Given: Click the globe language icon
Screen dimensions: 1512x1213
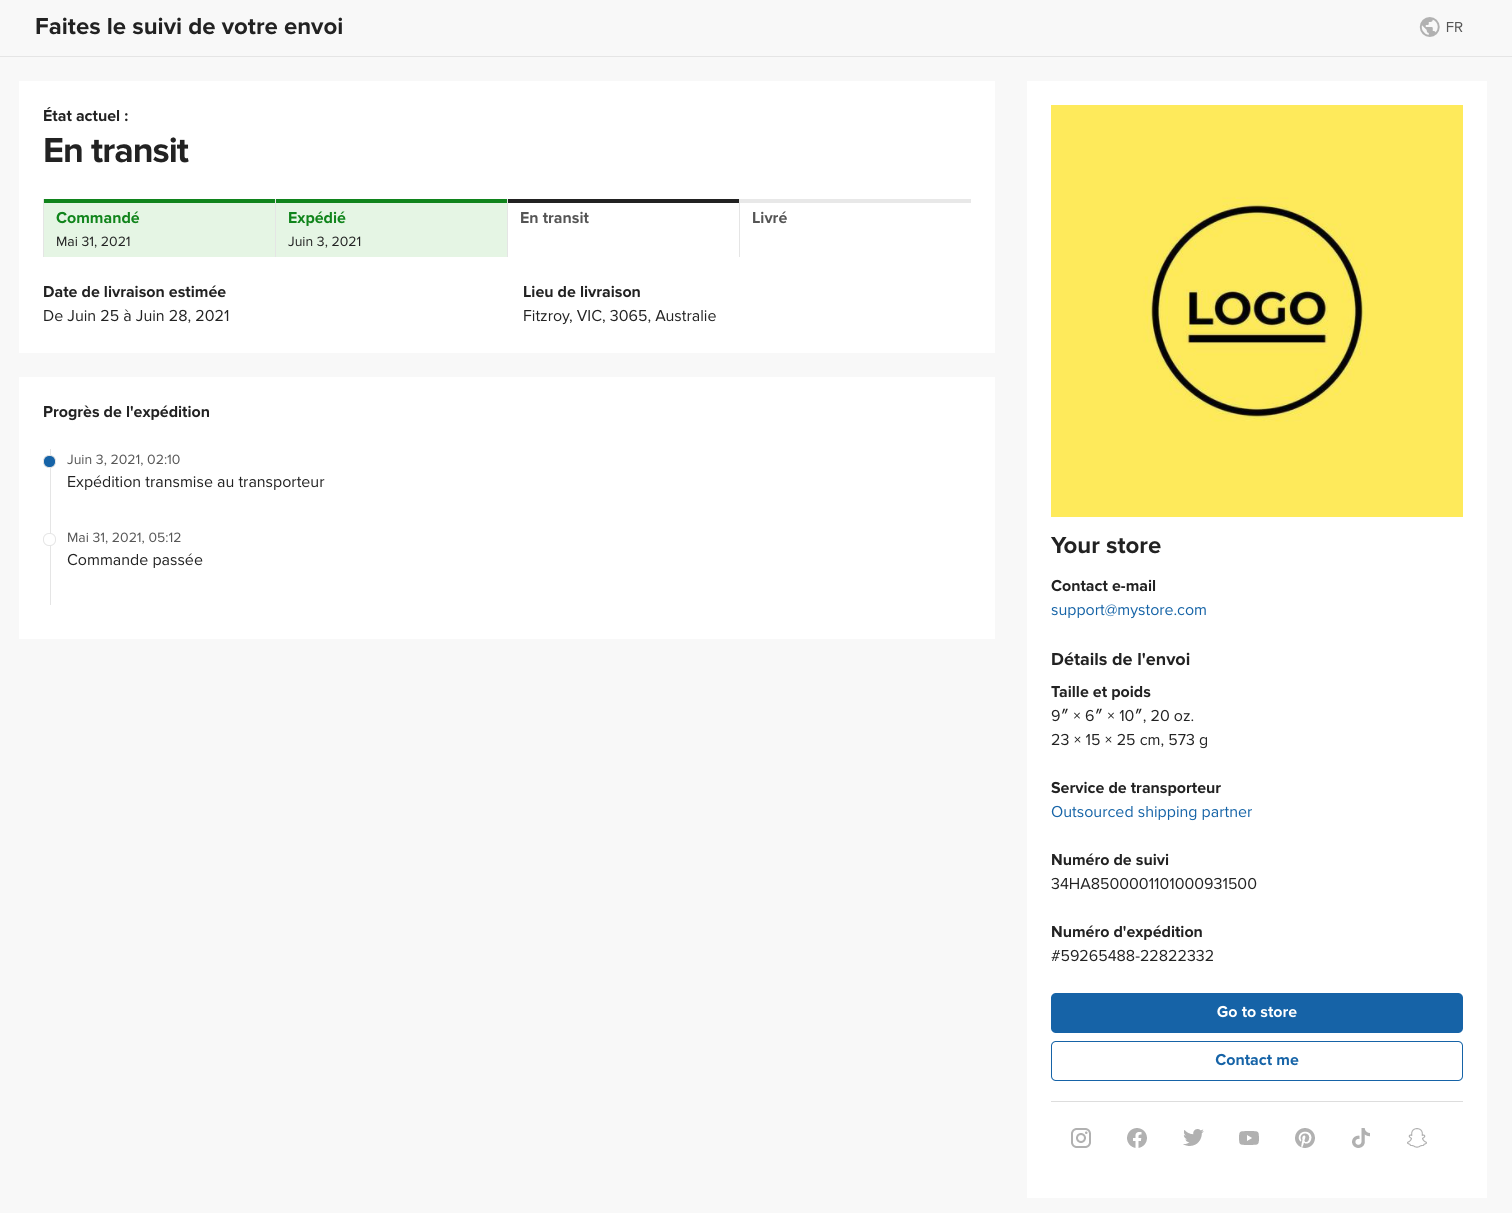Looking at the screenshot, I should (x=1430, y=27).
